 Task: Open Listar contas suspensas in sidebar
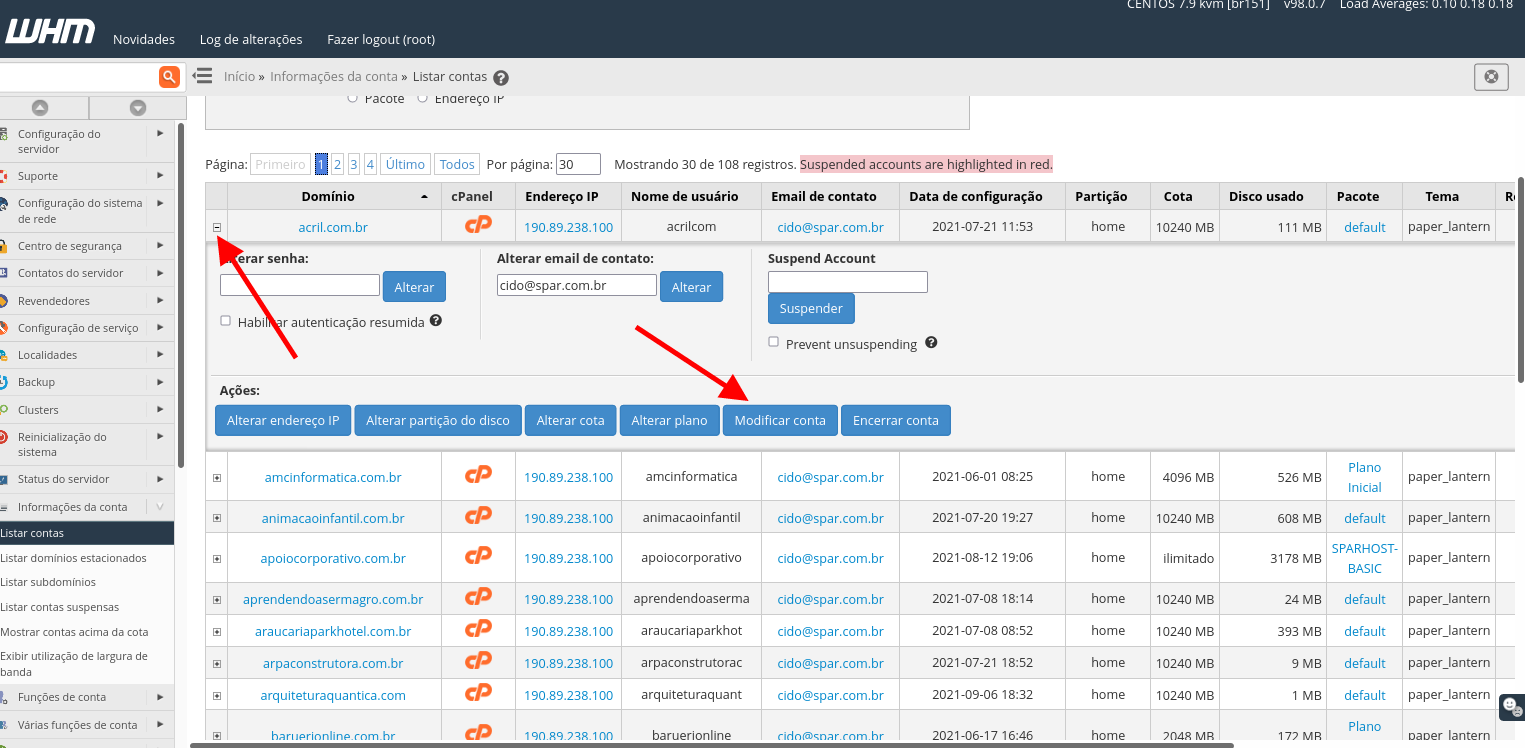coord(60,607)
